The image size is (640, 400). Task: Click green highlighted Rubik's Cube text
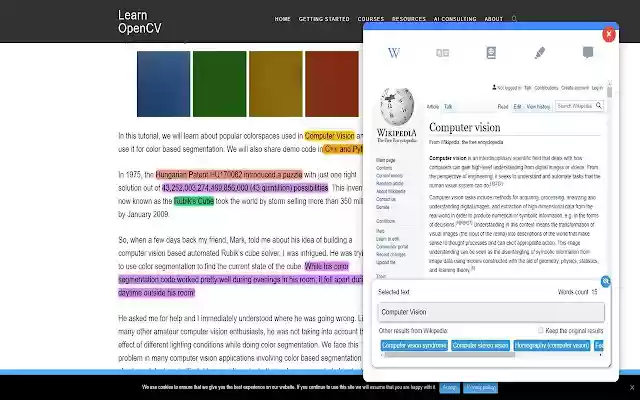click(194, 201)
